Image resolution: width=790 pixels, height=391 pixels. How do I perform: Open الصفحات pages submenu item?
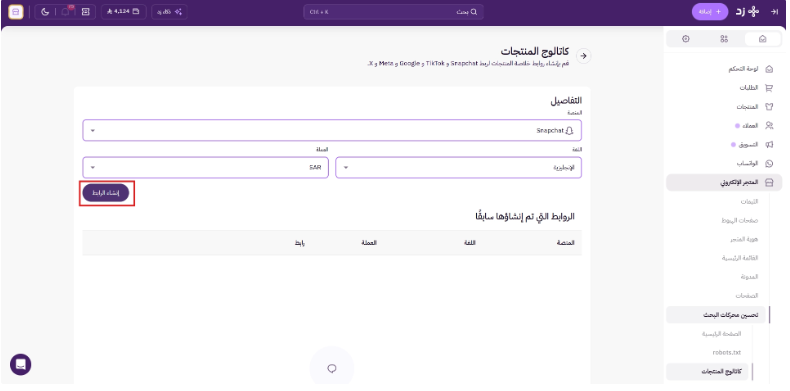coord(747,295)
